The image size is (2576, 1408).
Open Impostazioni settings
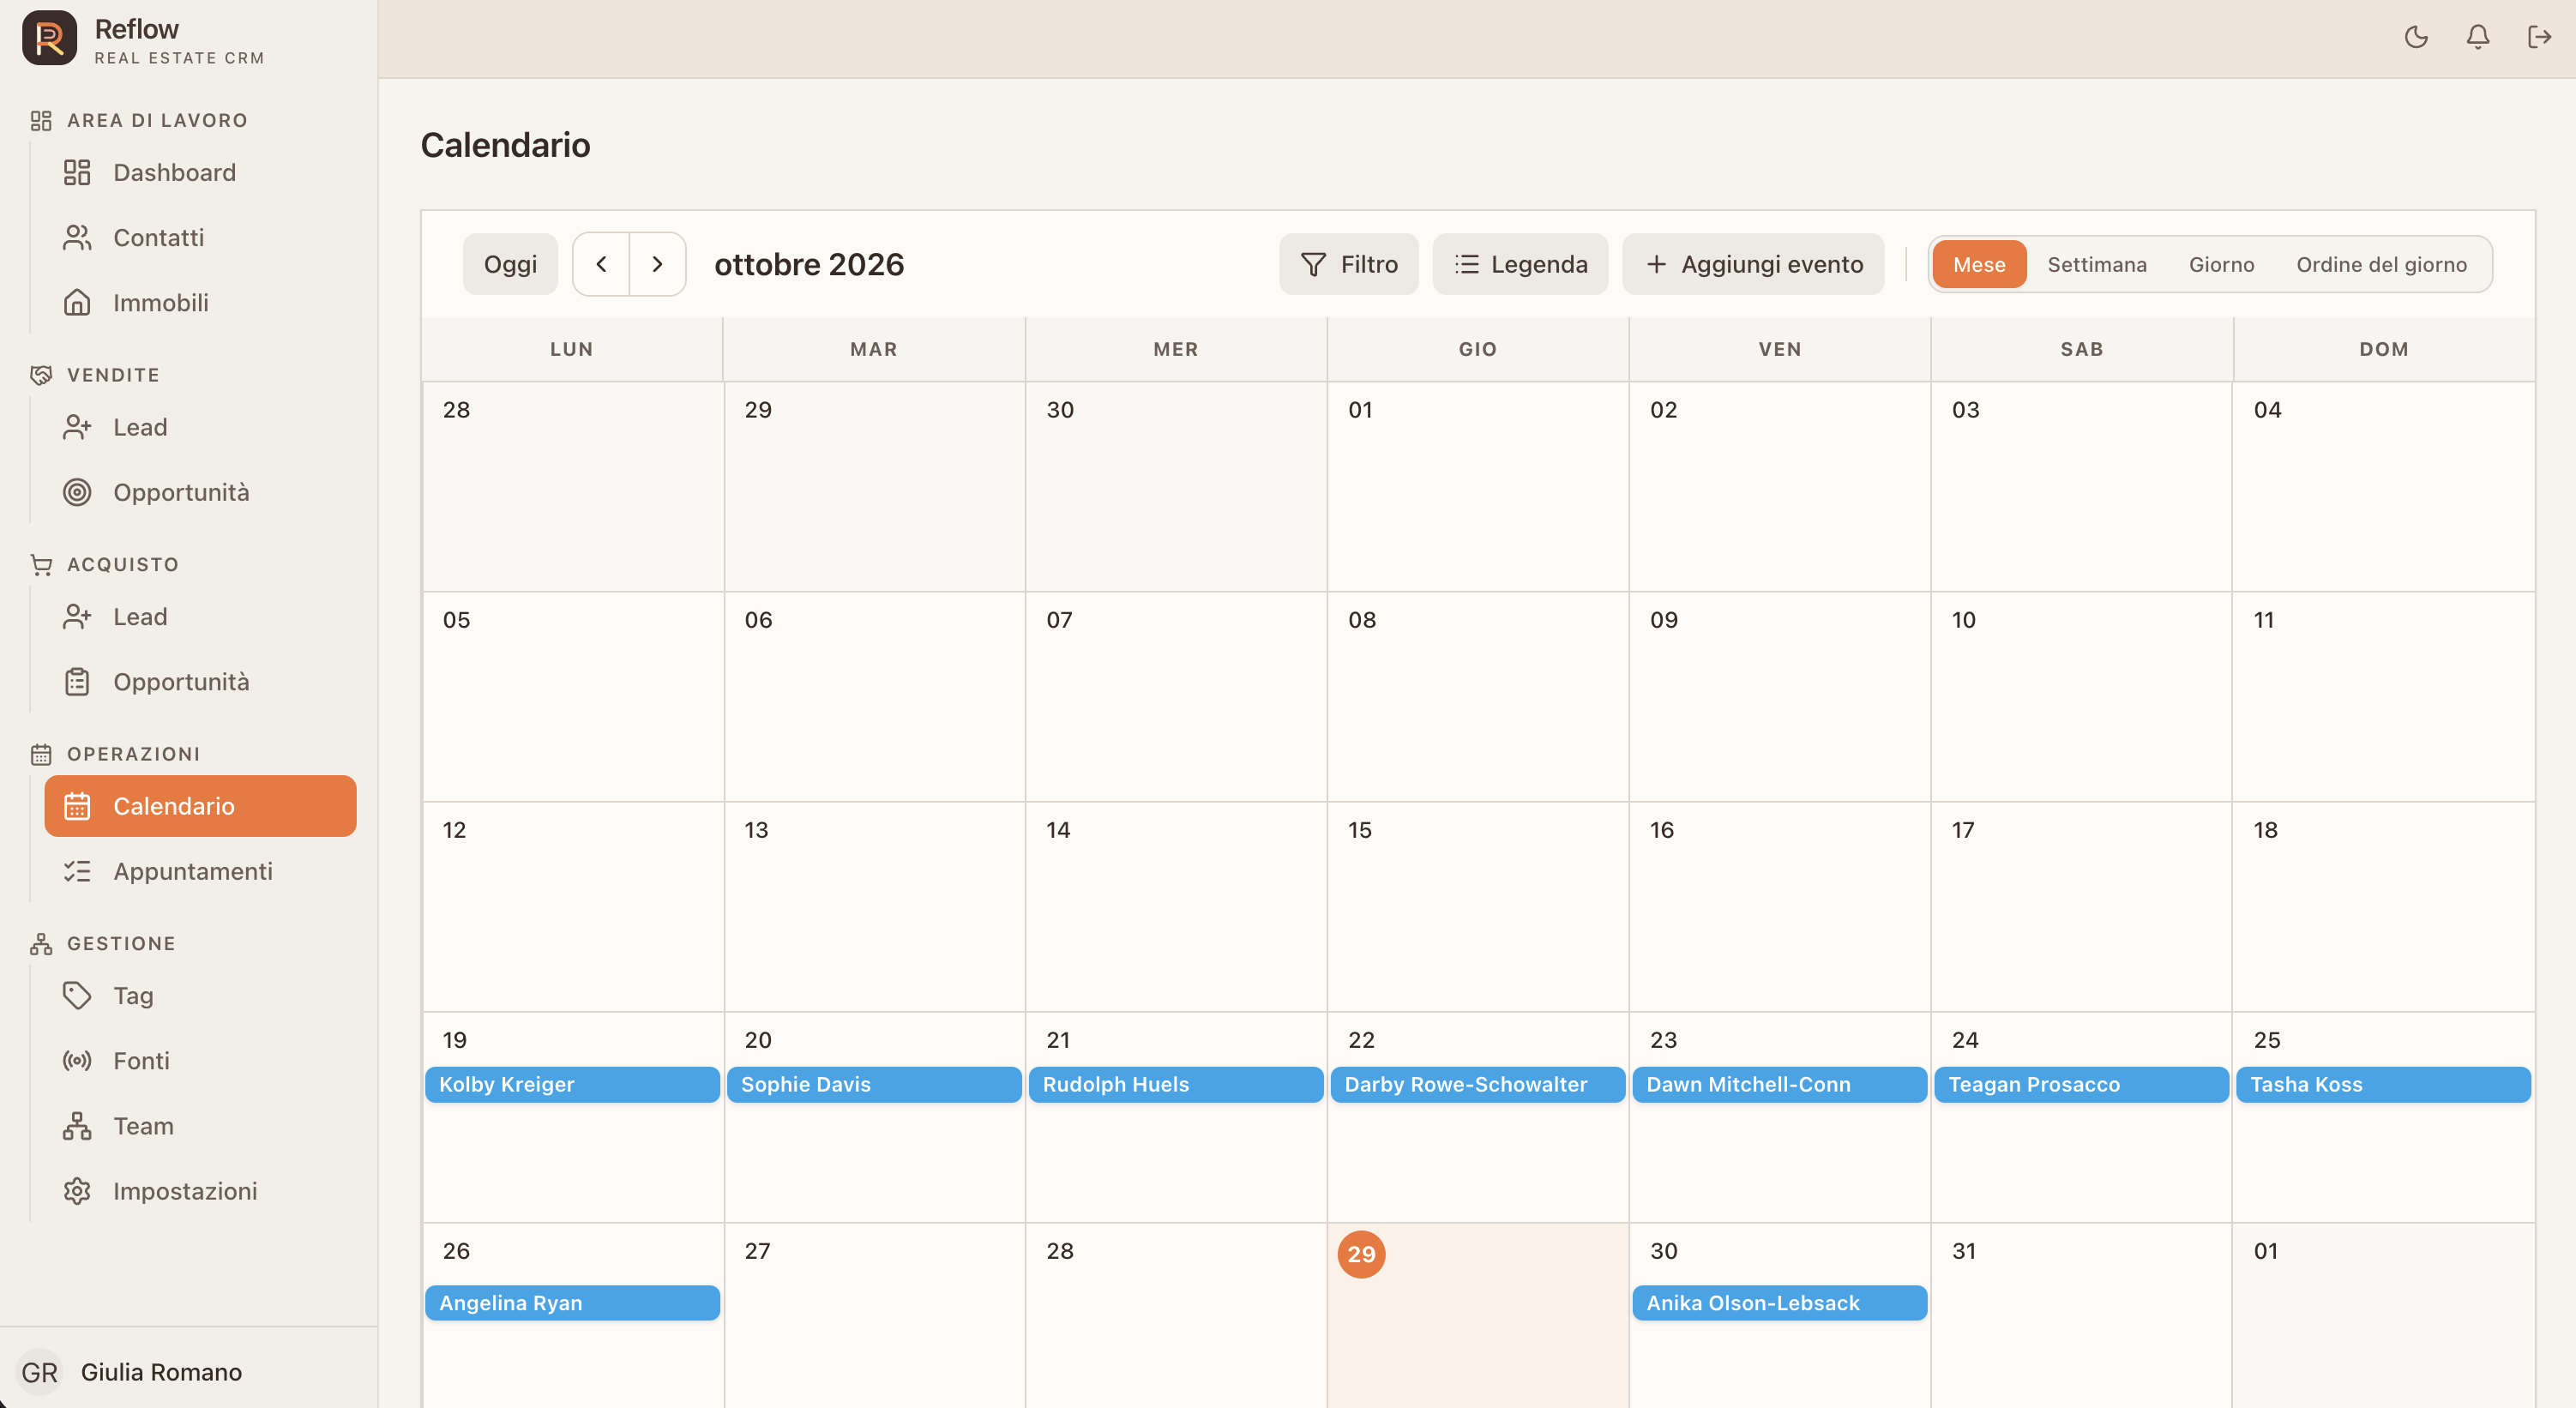click(200, 1191)
